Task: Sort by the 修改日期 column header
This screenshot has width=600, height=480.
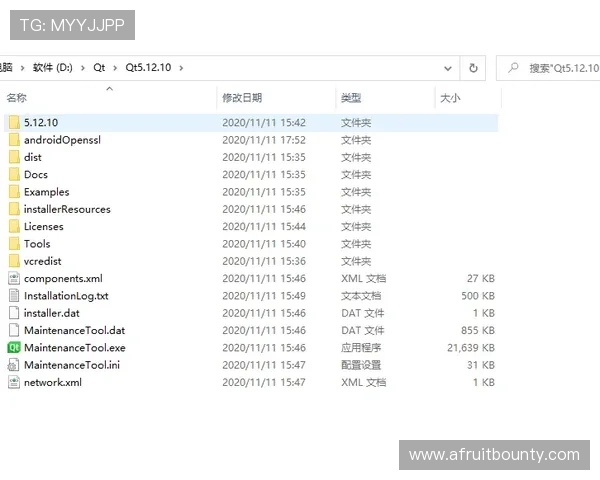Action: click(x=242, y=98)
